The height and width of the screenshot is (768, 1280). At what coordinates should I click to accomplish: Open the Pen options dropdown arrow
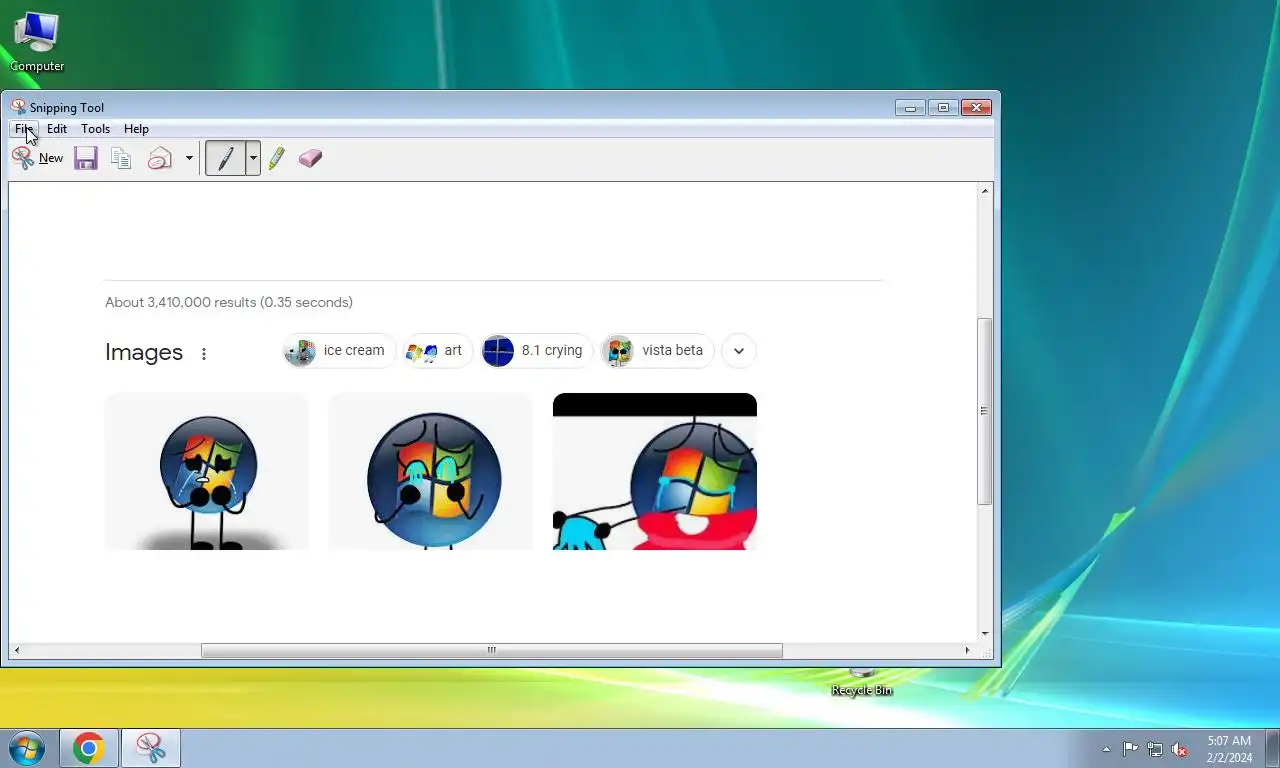click(253, 158)
